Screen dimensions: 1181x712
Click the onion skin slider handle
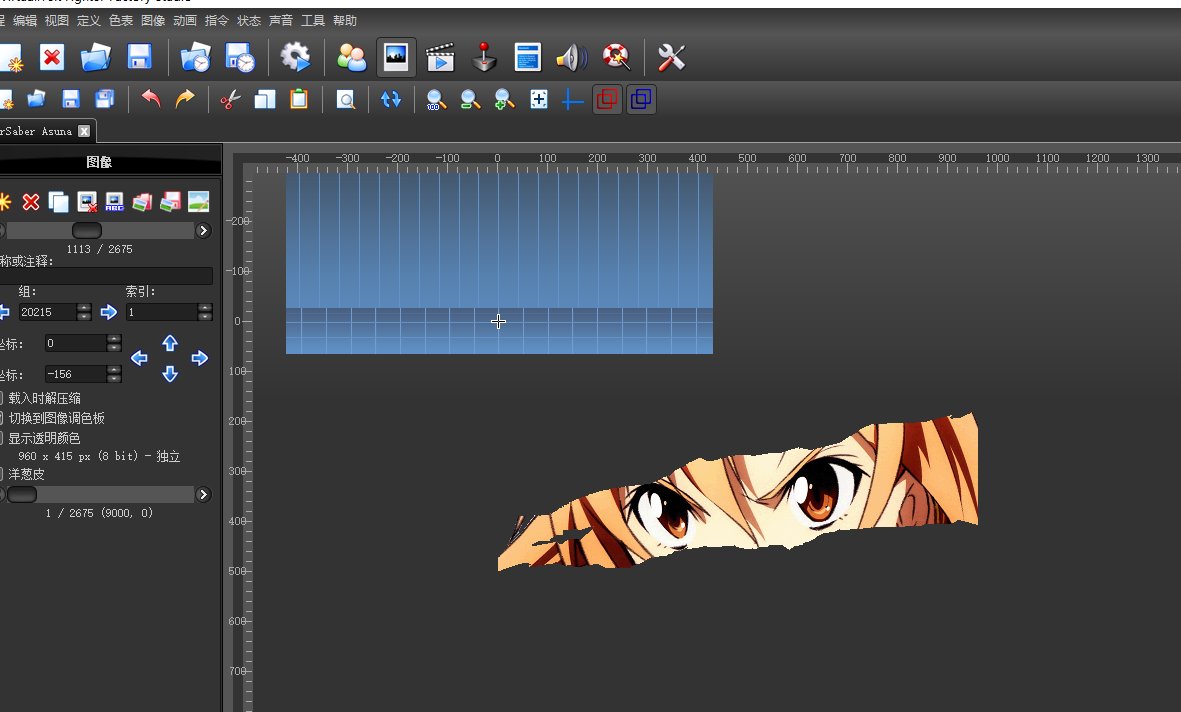22,494
